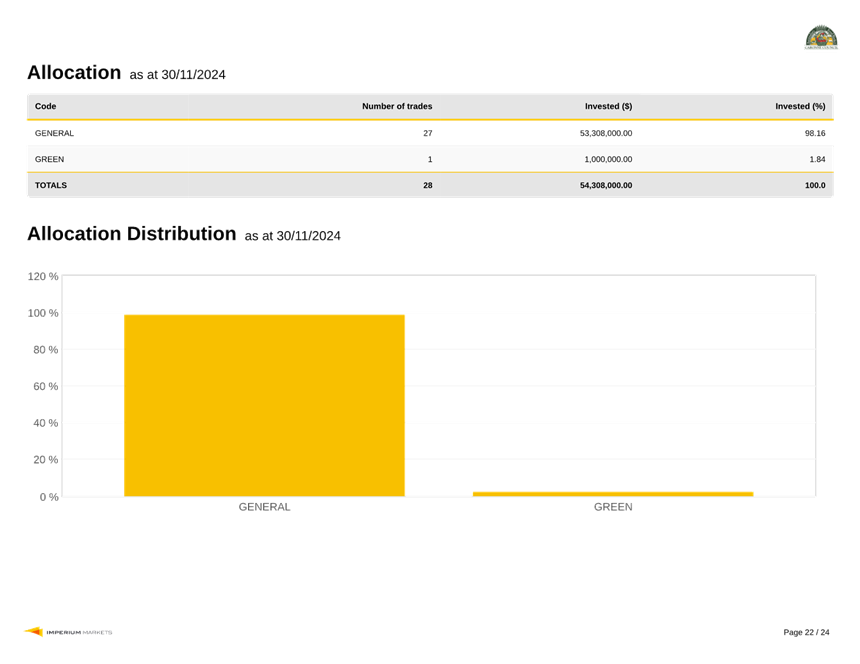This screenshot has width=860, height=664.
Task: Click the 1 trade value in GREEN row
Action: 430,159
